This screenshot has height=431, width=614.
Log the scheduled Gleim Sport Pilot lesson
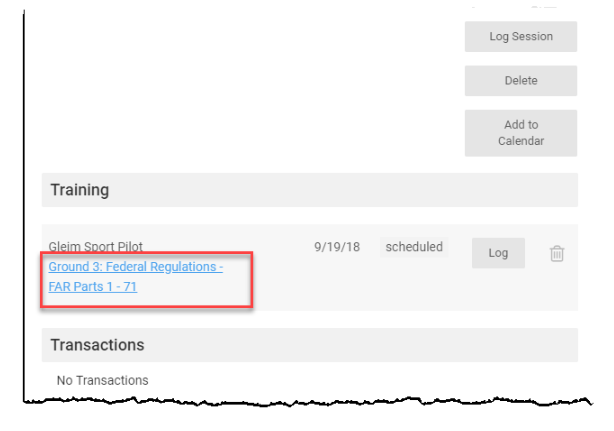point(498,253)
